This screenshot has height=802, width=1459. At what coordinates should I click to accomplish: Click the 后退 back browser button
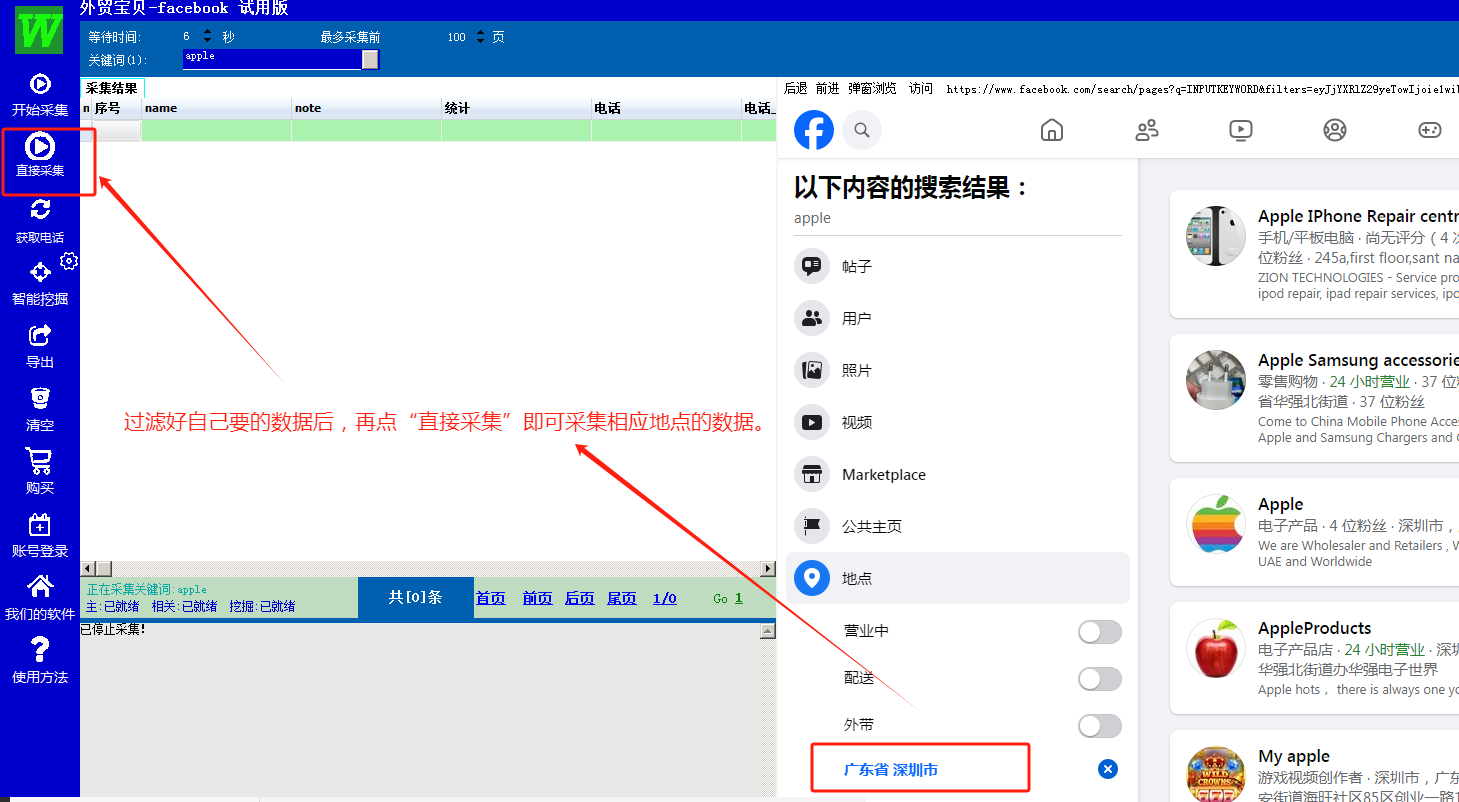[796, 88]
